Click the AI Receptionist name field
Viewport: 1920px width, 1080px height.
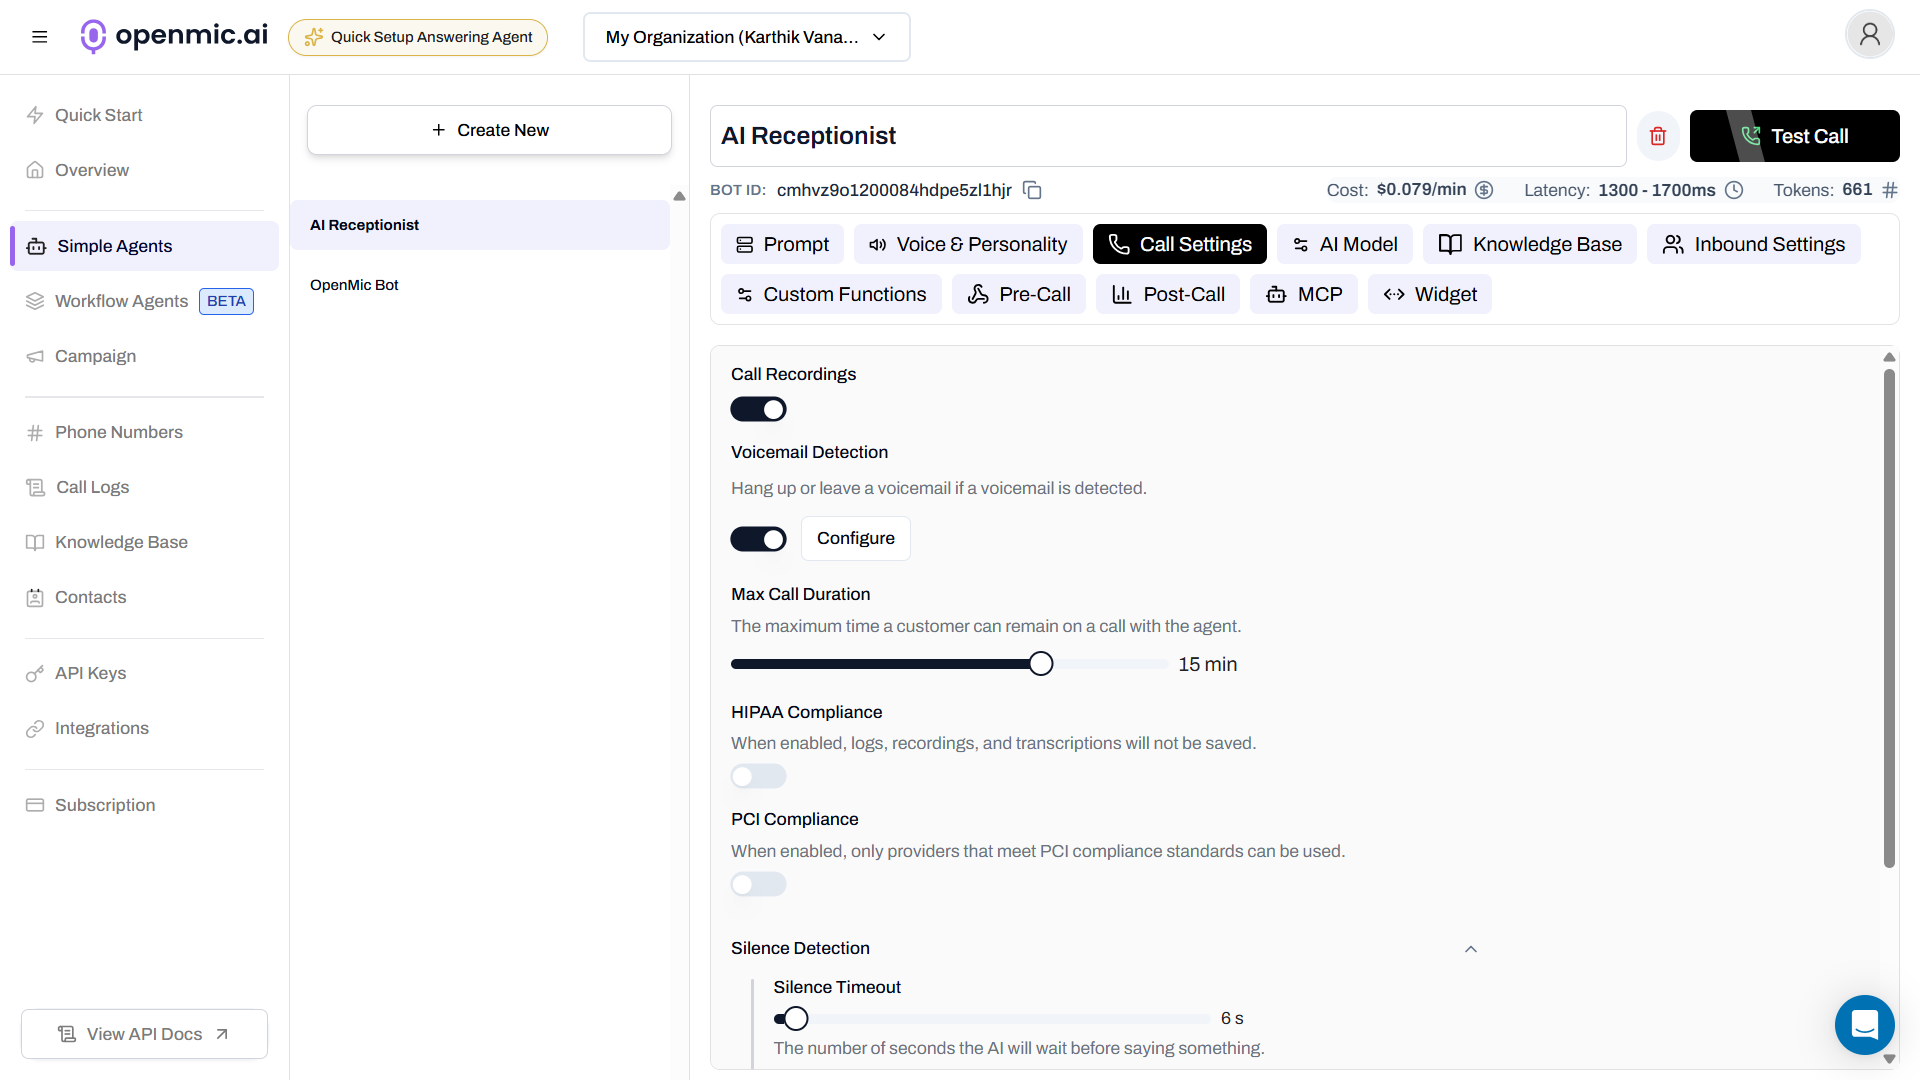1167,136
